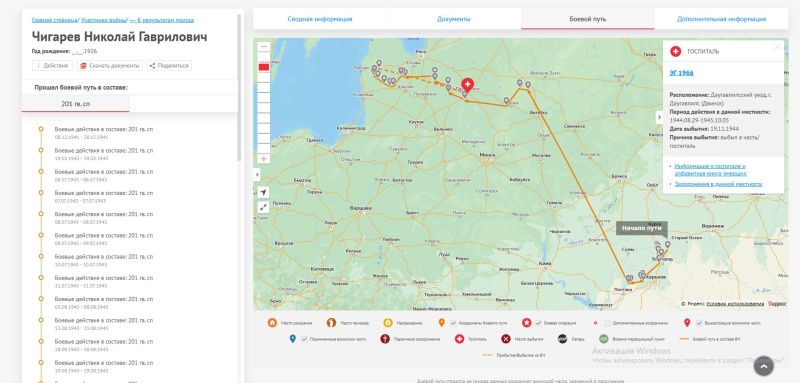Open the Действия actions menu
The image size is (800, 383).
pos(53,66)
